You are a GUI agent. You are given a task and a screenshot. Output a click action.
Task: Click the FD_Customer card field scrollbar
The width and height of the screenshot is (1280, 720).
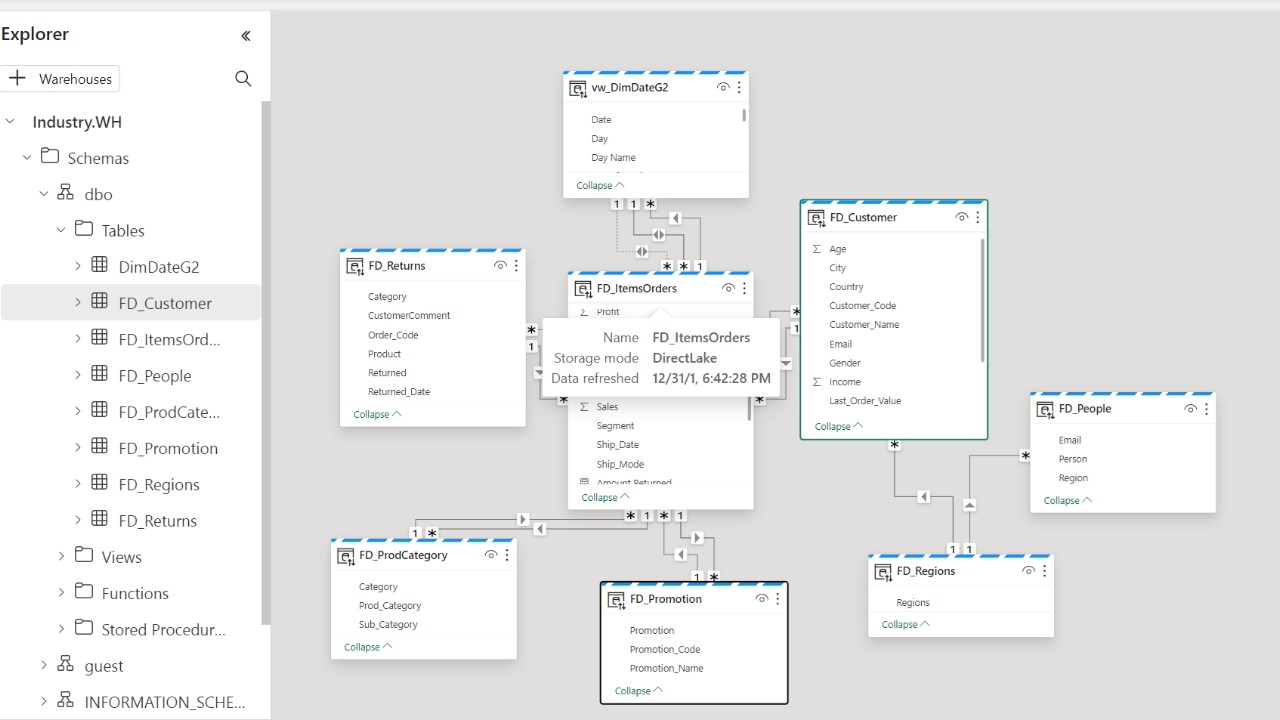(x=983, y=300)
